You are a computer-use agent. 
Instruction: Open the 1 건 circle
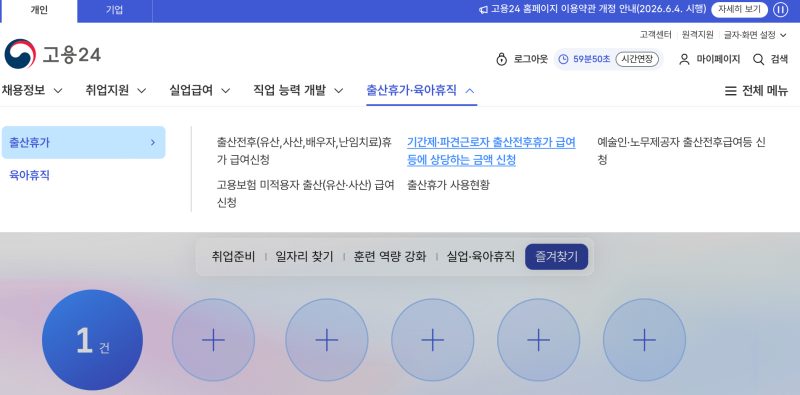point(92,340)
